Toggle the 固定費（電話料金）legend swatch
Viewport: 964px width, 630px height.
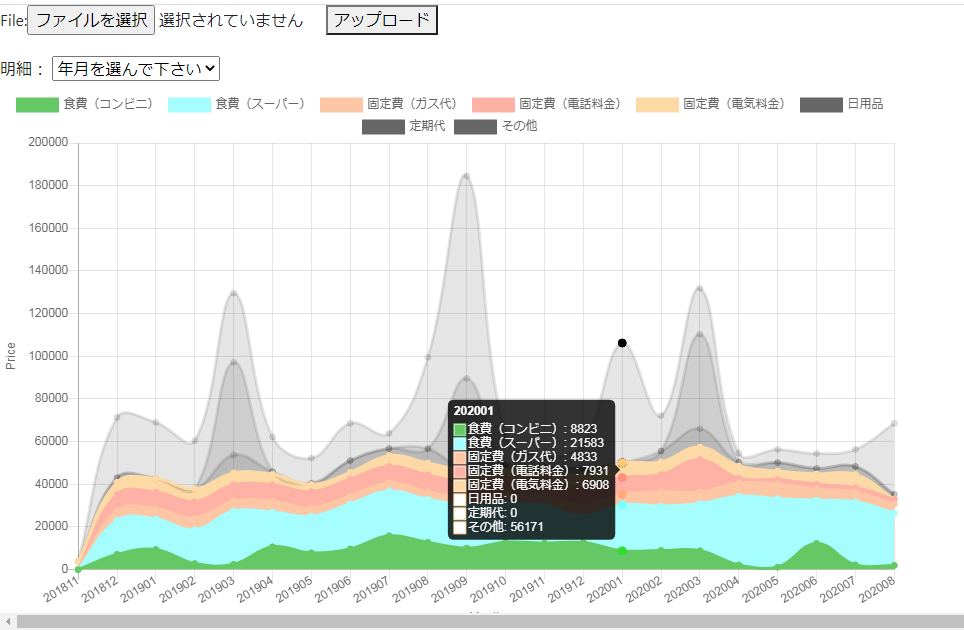493,104
